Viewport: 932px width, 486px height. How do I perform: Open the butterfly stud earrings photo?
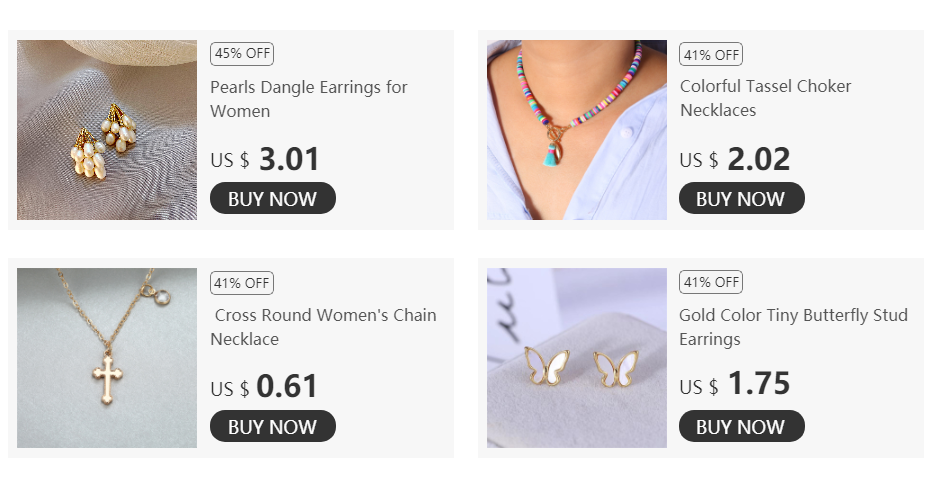pyautogui.click(x=577, y=358)
